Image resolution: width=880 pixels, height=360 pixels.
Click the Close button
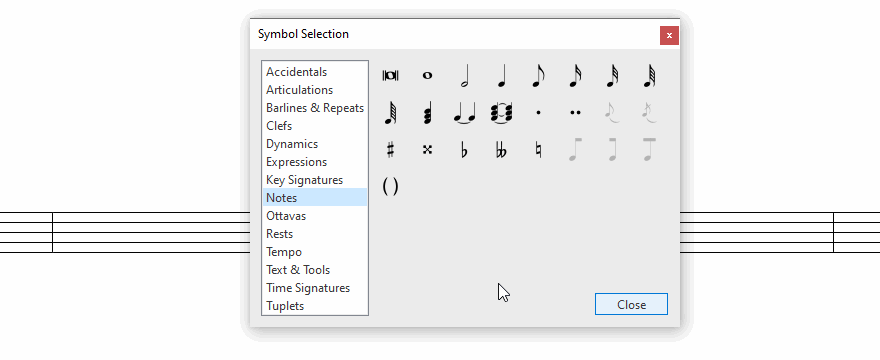631,304
